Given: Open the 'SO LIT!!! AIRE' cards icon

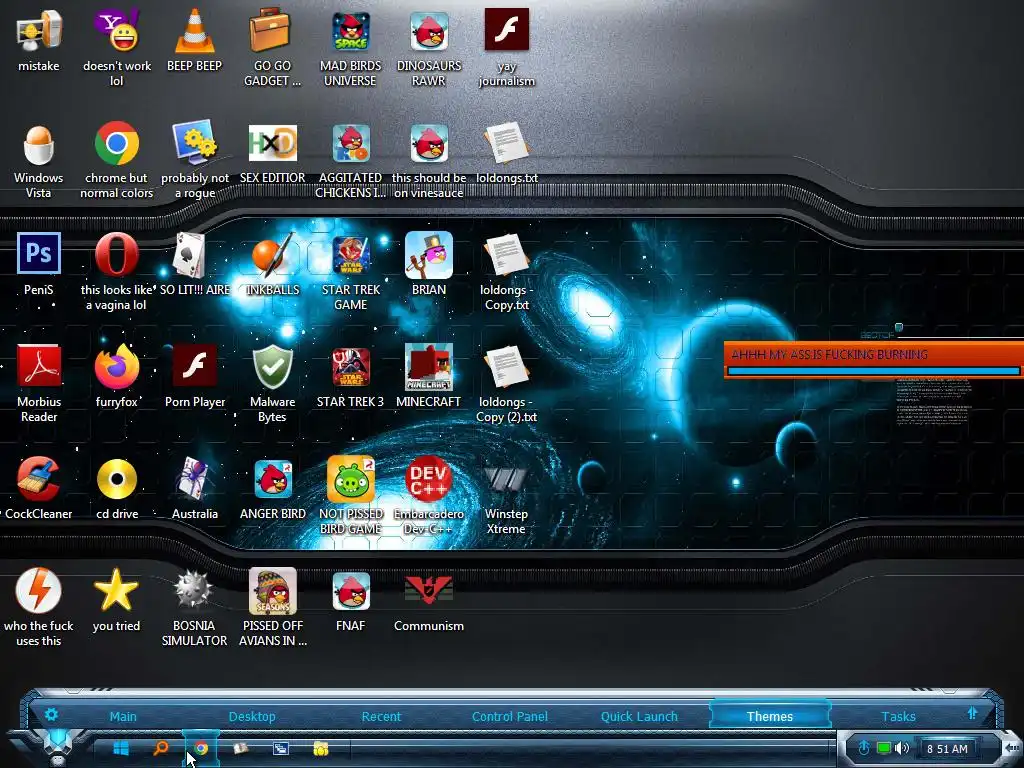Looking at the screenshot, I should pos(189,256).
